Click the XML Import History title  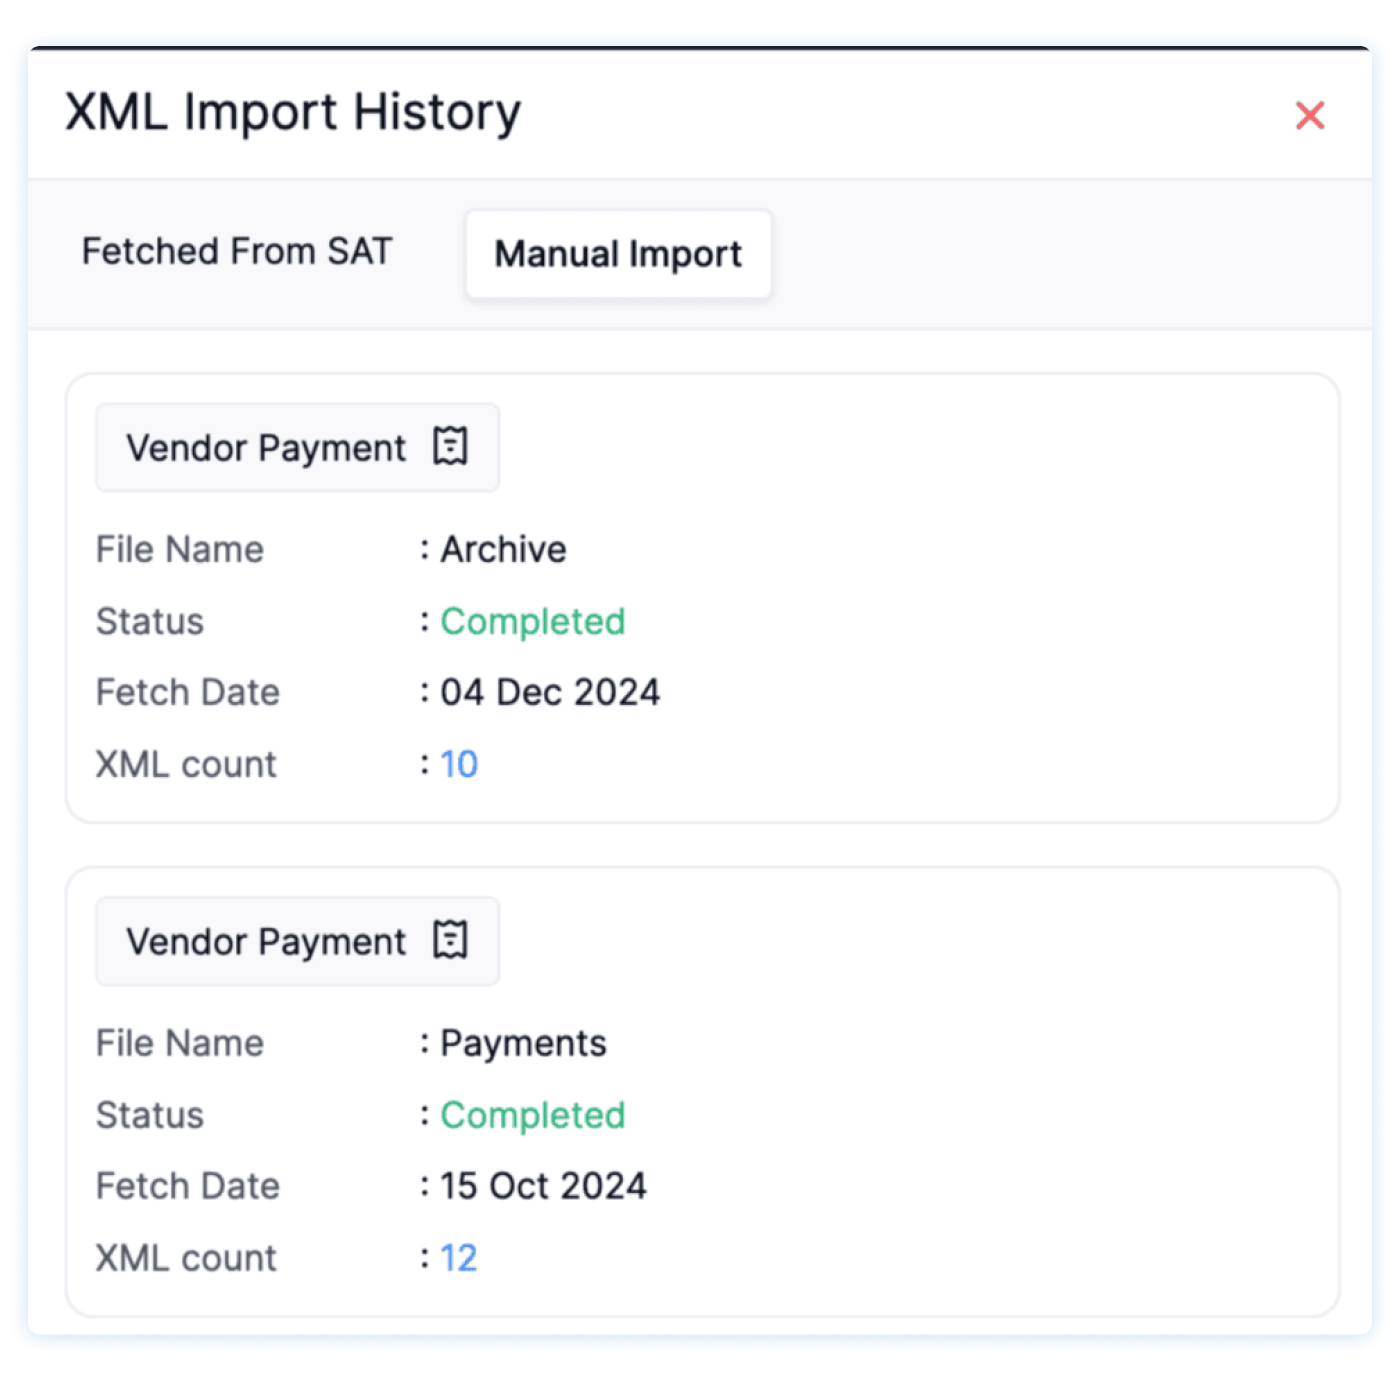(x=292, y=111)
